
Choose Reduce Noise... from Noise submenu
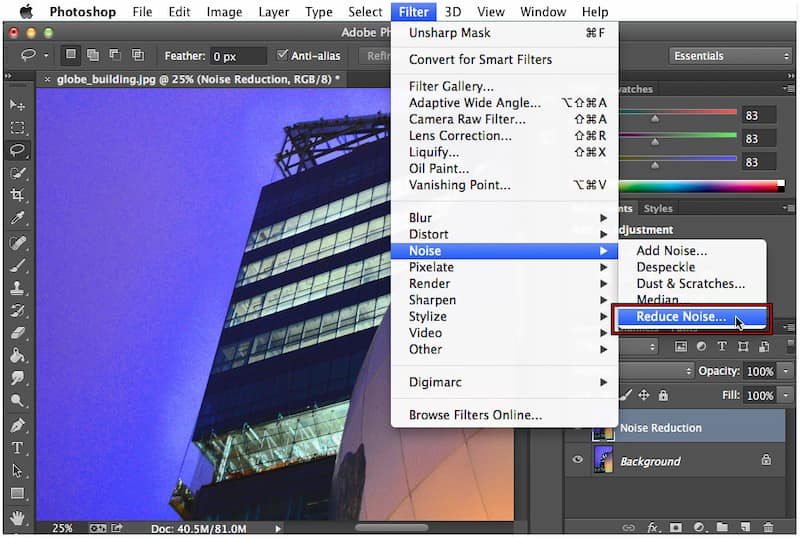tap(692, 317)
